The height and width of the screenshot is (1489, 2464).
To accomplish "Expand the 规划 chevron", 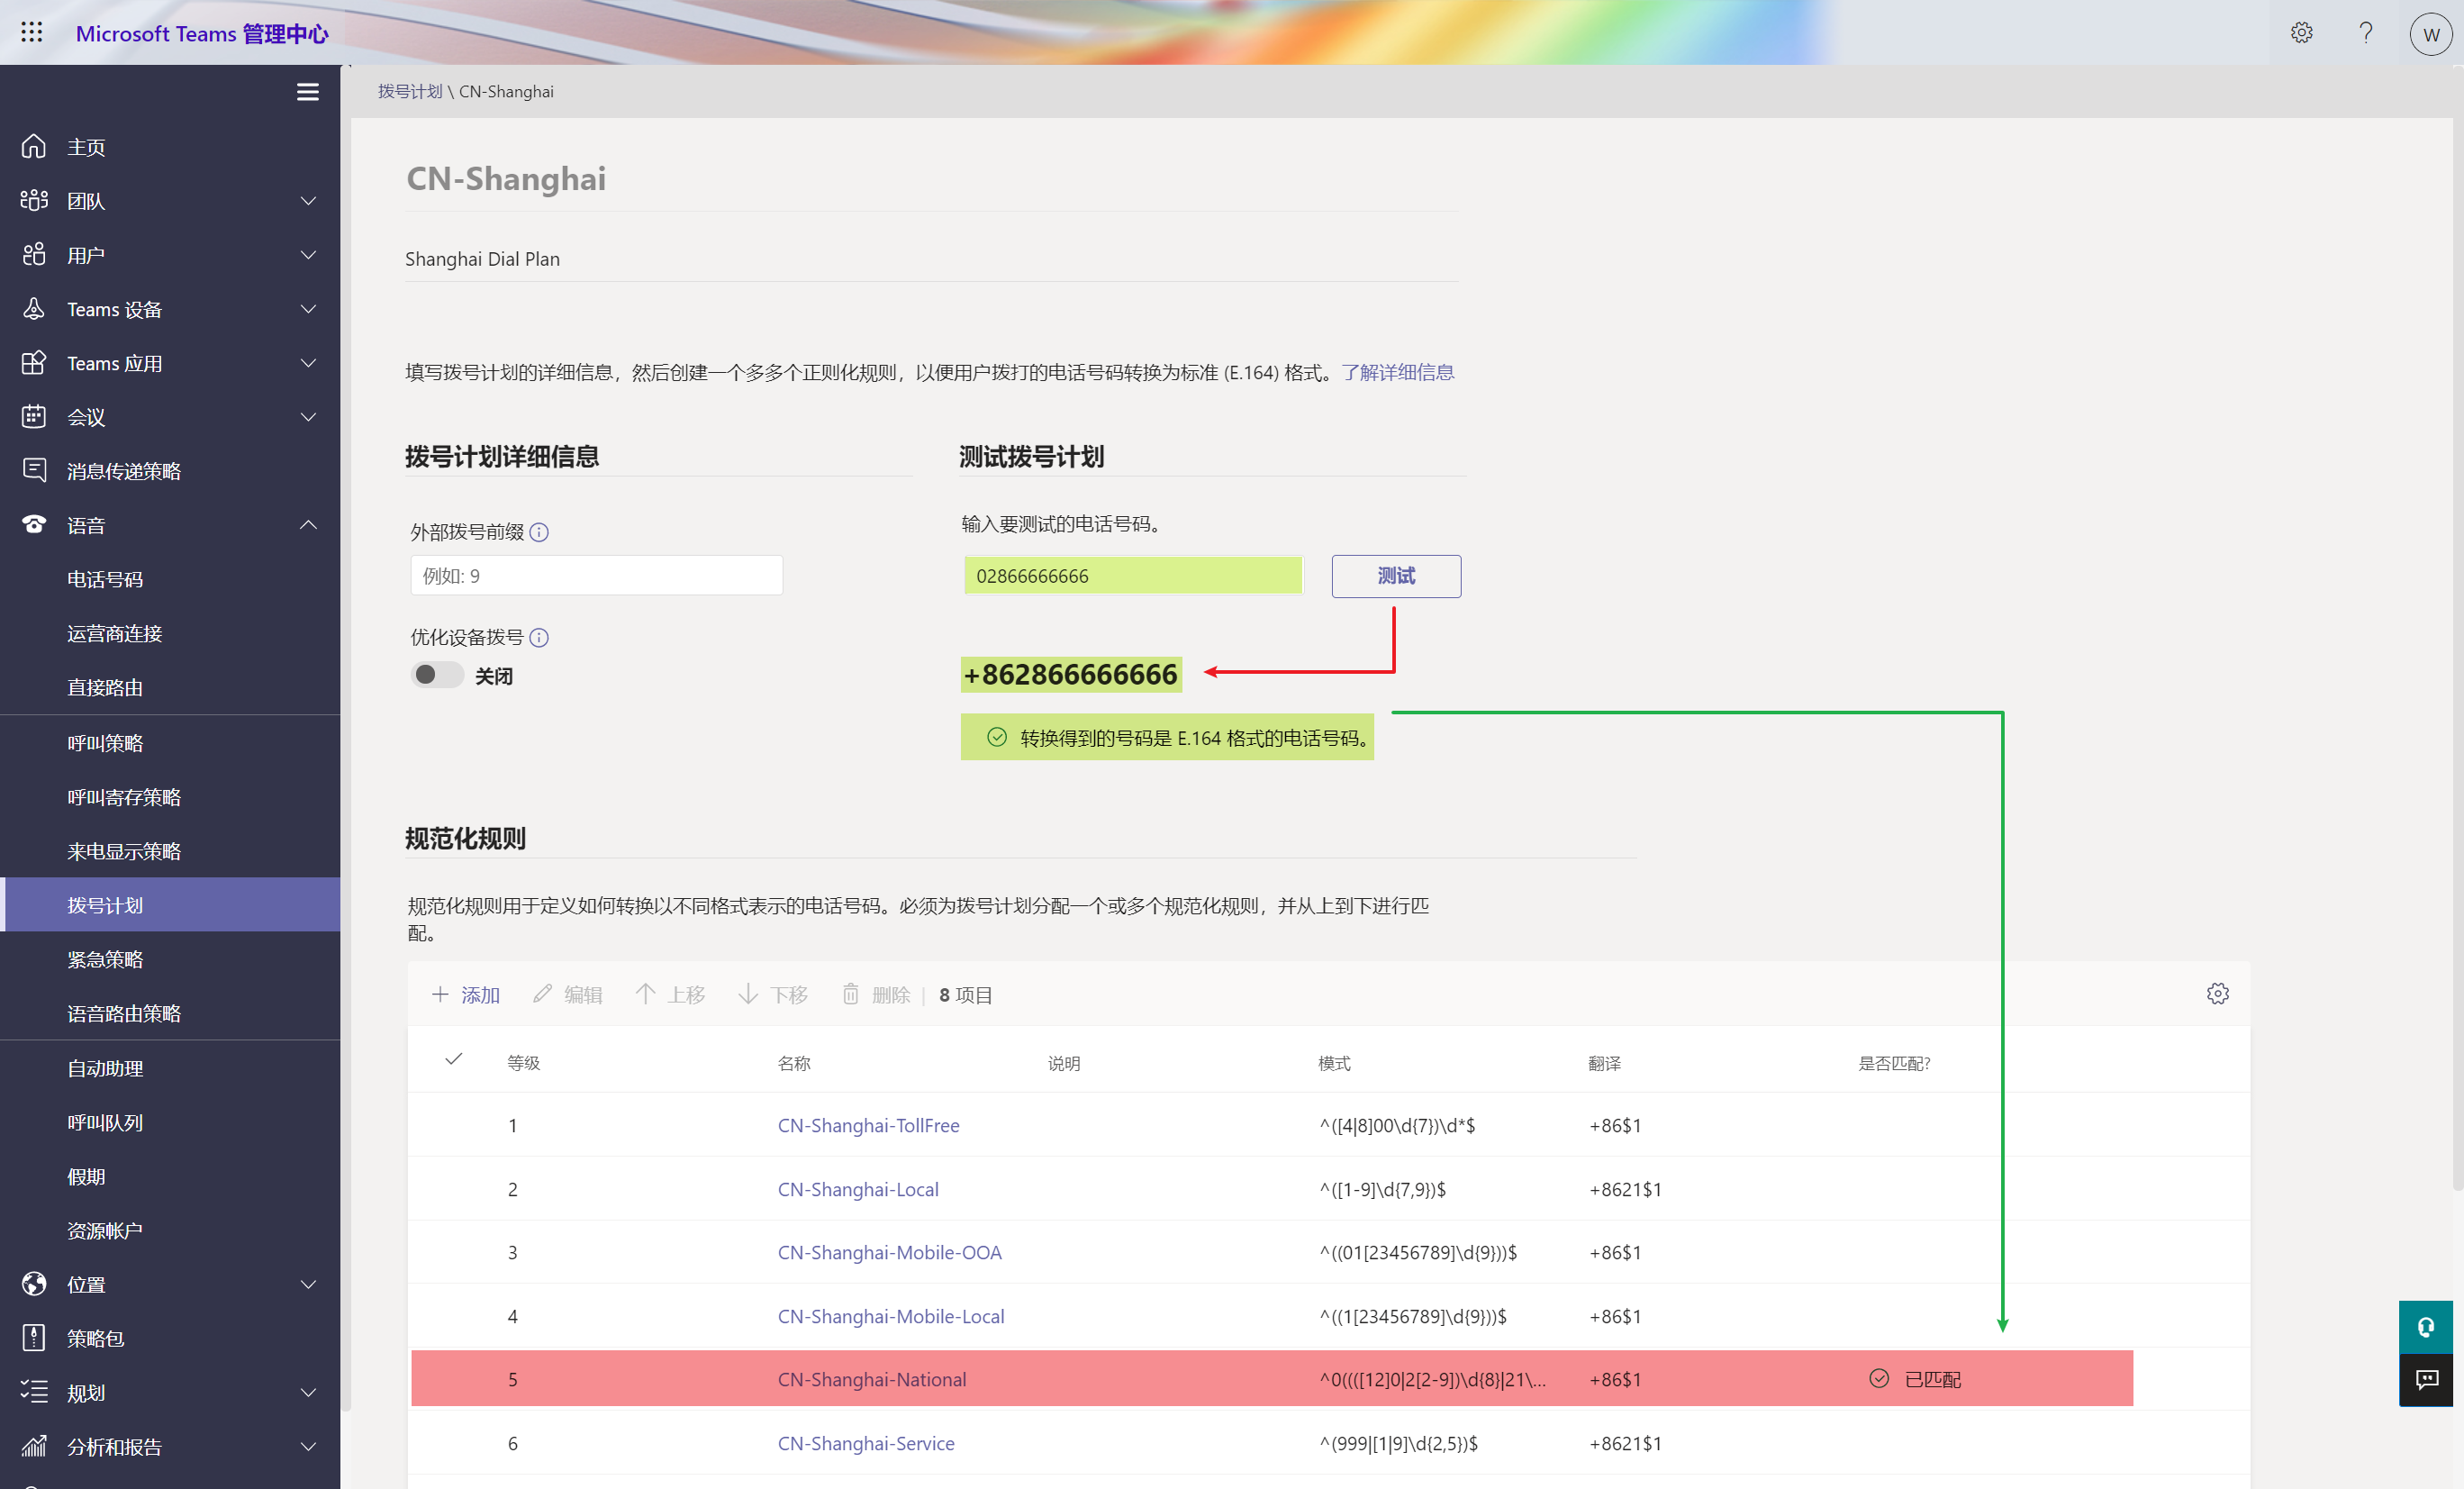I will (309, 1392).
